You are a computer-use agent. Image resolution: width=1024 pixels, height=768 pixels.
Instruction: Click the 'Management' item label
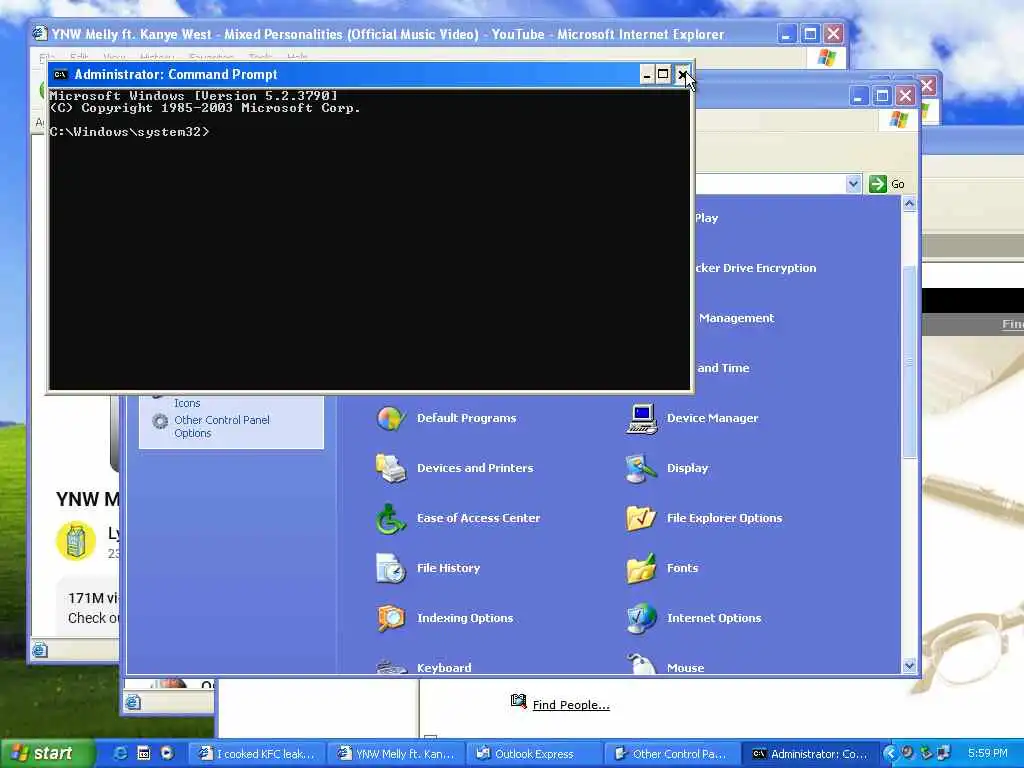(736, 318)
